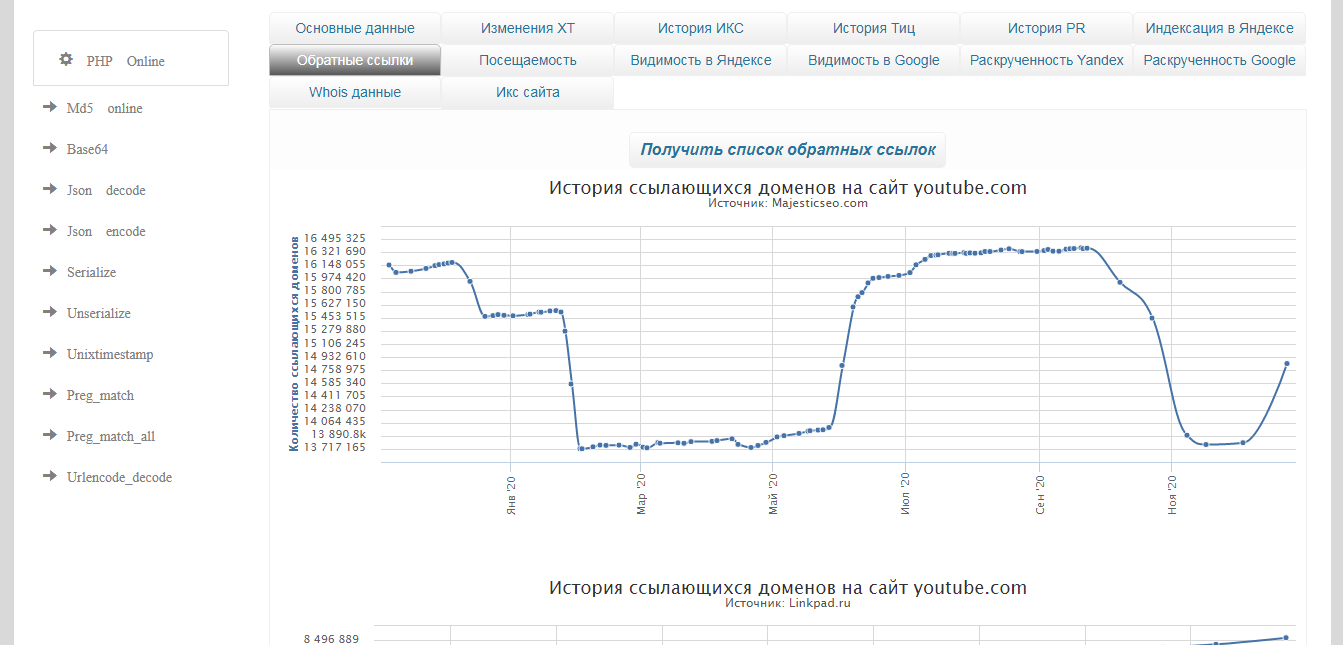The width and height of the screenshot is (1343, 645).
Task: Click the Июл '20 axis label
Action: click(x=905, y=495)
